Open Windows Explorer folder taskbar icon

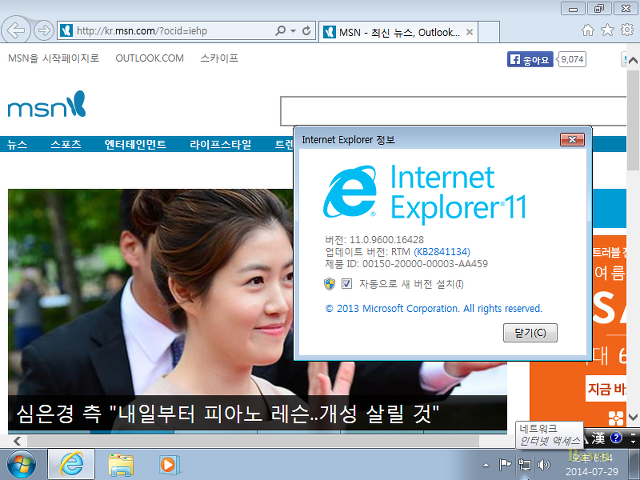(x=121, y=465)
